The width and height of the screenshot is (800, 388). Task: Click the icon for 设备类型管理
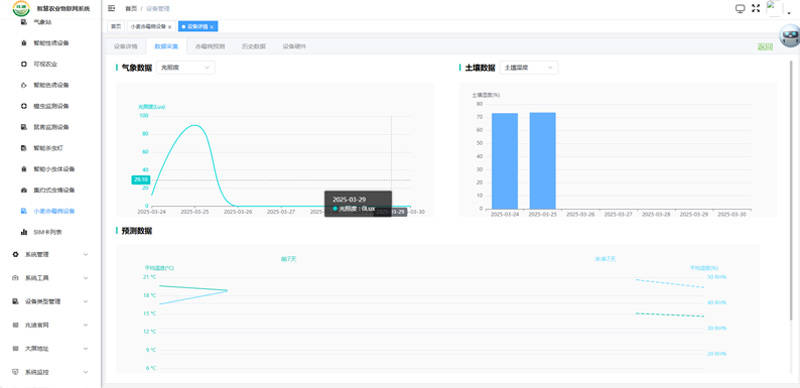pos(15,301)
